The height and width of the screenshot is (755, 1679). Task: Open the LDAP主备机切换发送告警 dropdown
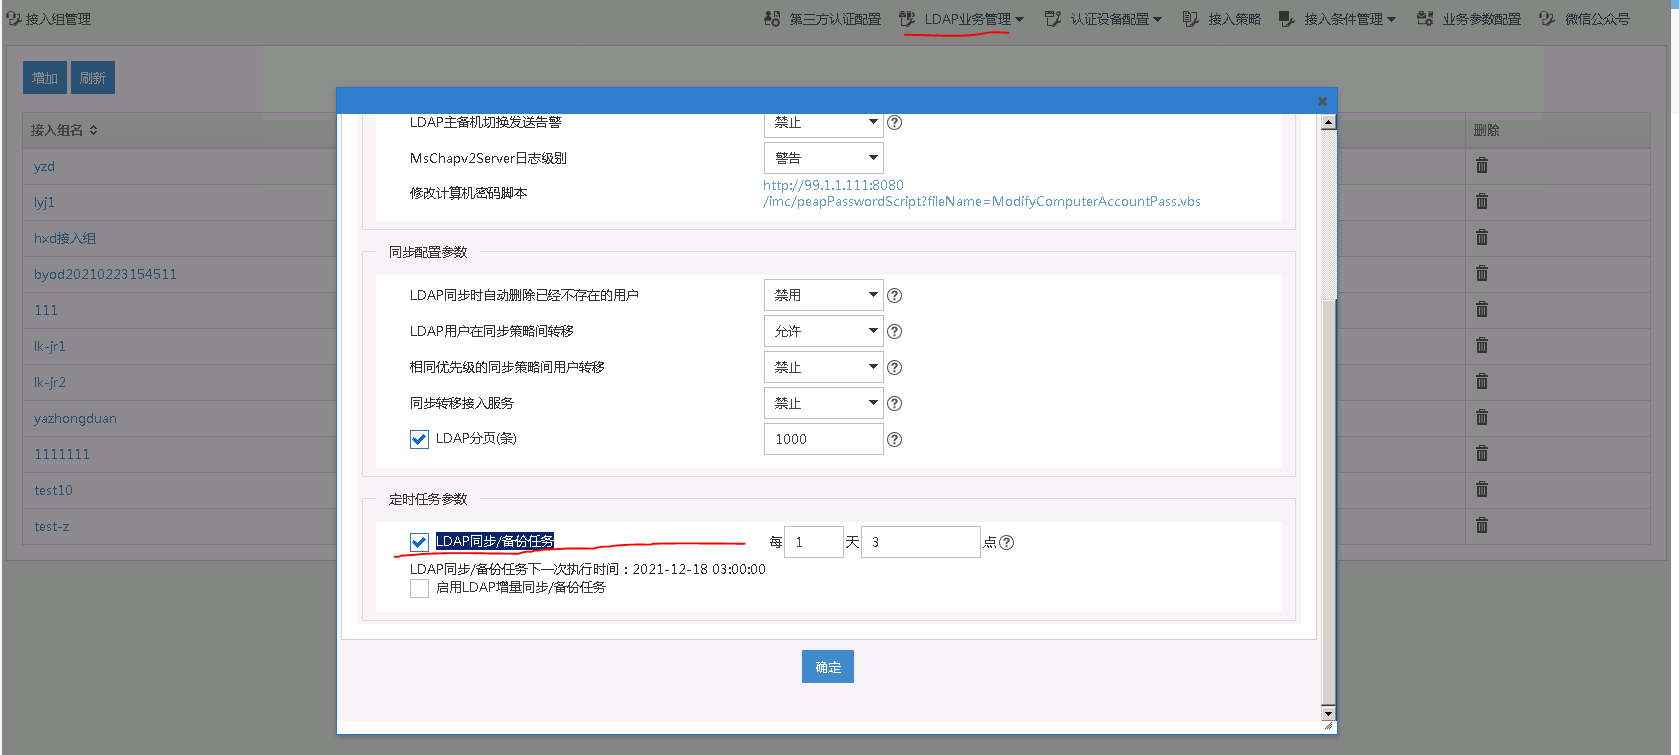(824, 123)
